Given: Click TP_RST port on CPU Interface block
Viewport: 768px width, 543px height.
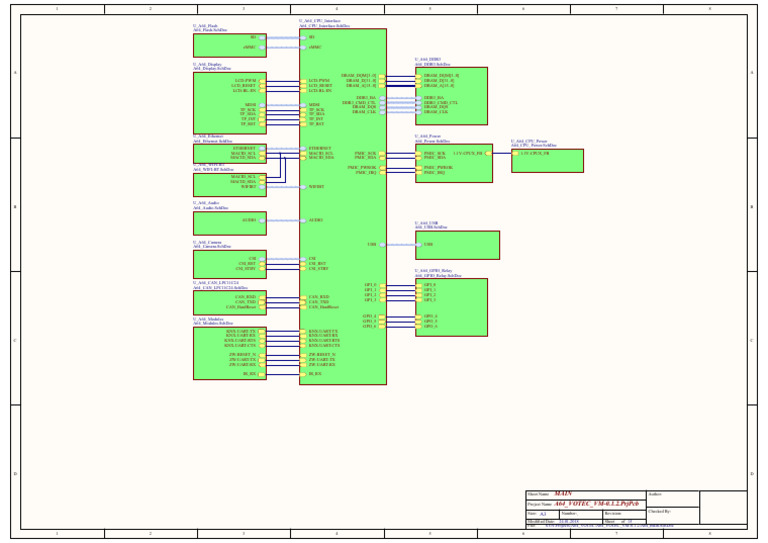Looking at the screenshot, I should click(x=312, y=124).
